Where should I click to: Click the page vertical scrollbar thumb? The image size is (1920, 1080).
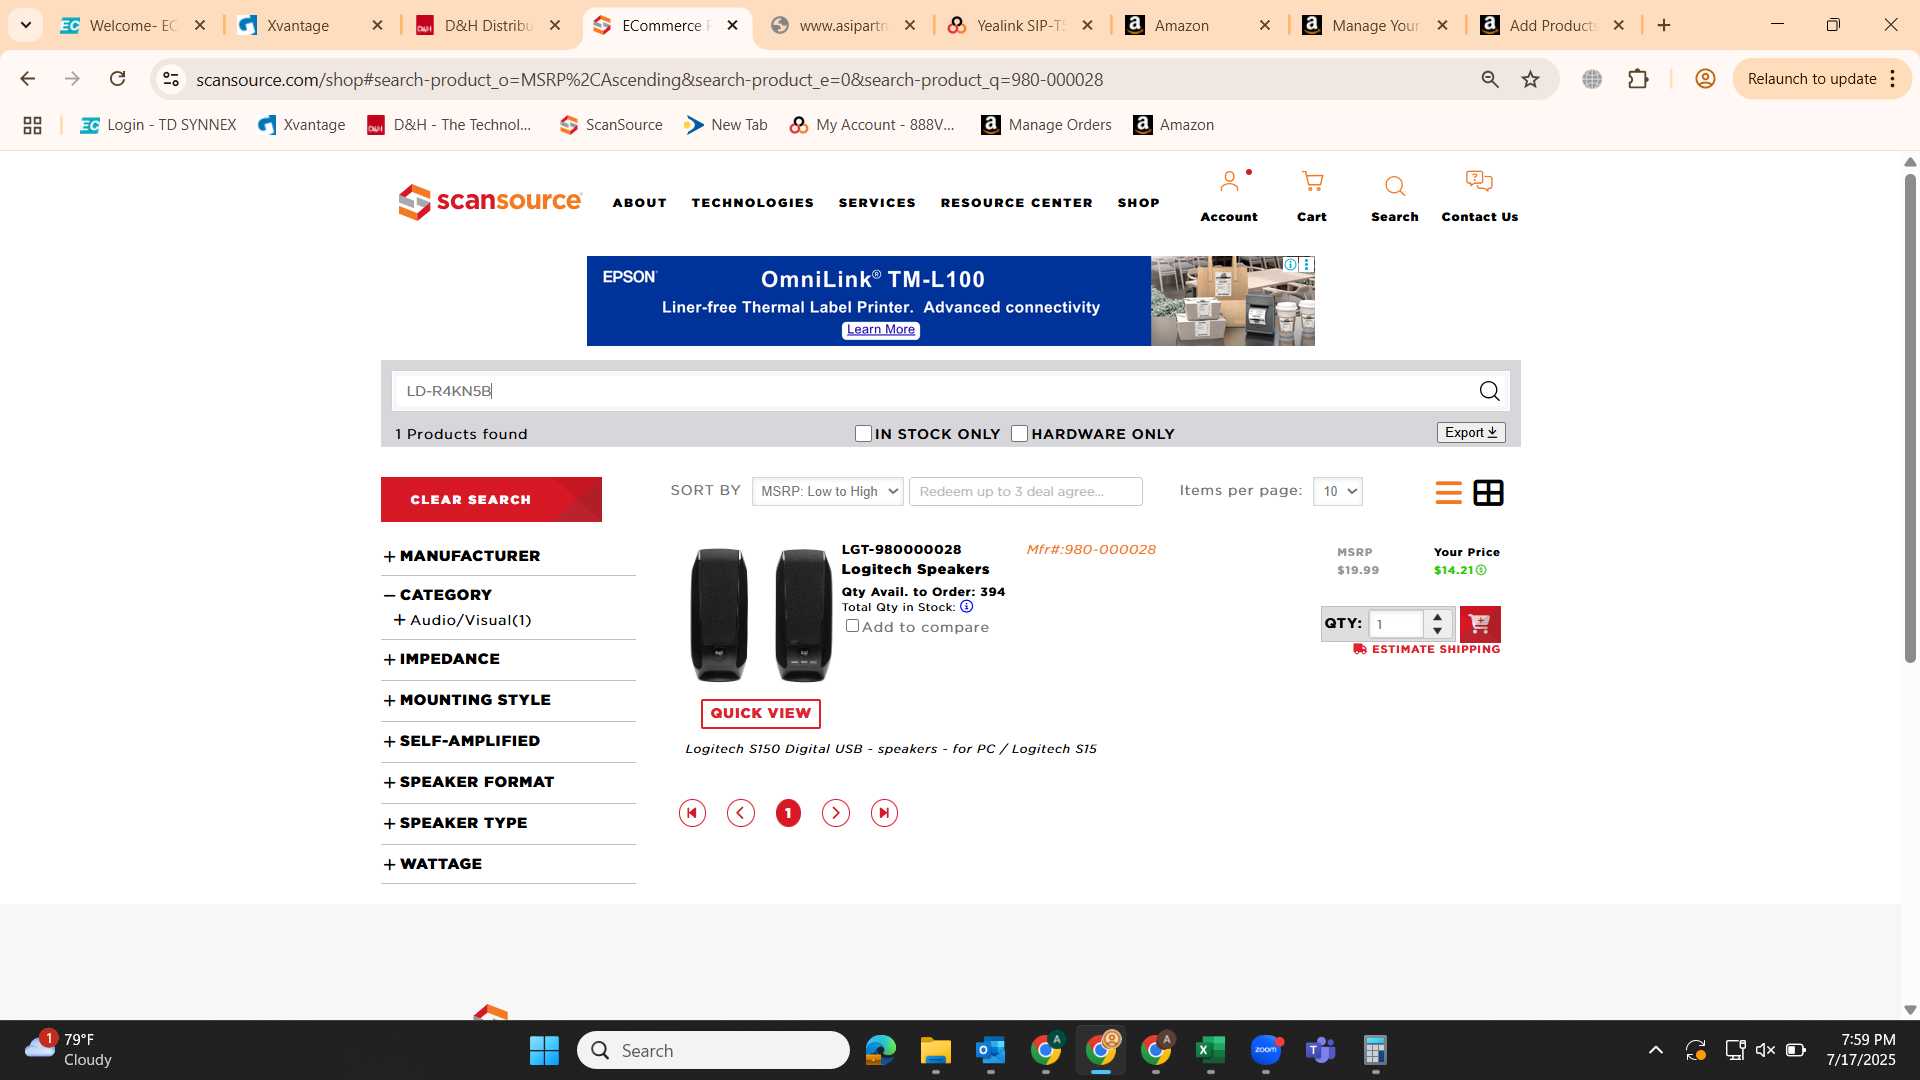coord(1910,418)
